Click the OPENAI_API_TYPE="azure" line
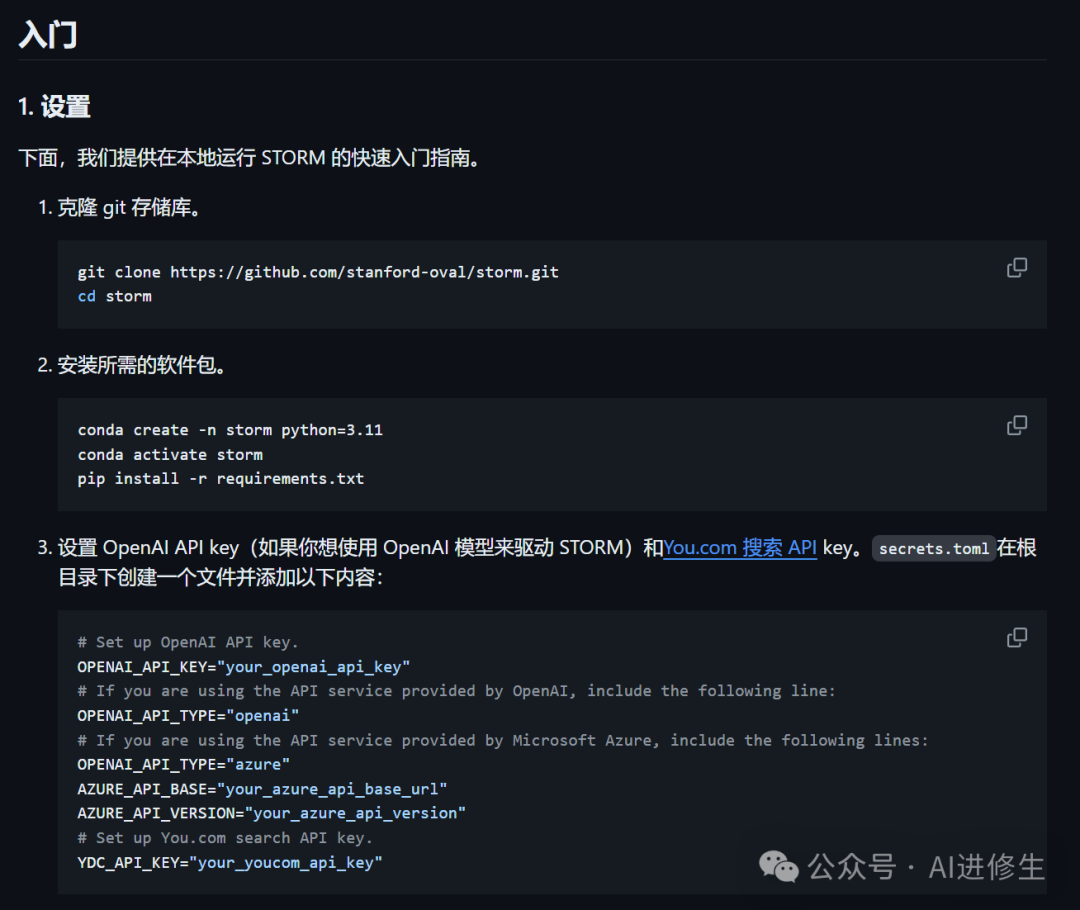Screen dimensions: 1080x910 point(183,765)
